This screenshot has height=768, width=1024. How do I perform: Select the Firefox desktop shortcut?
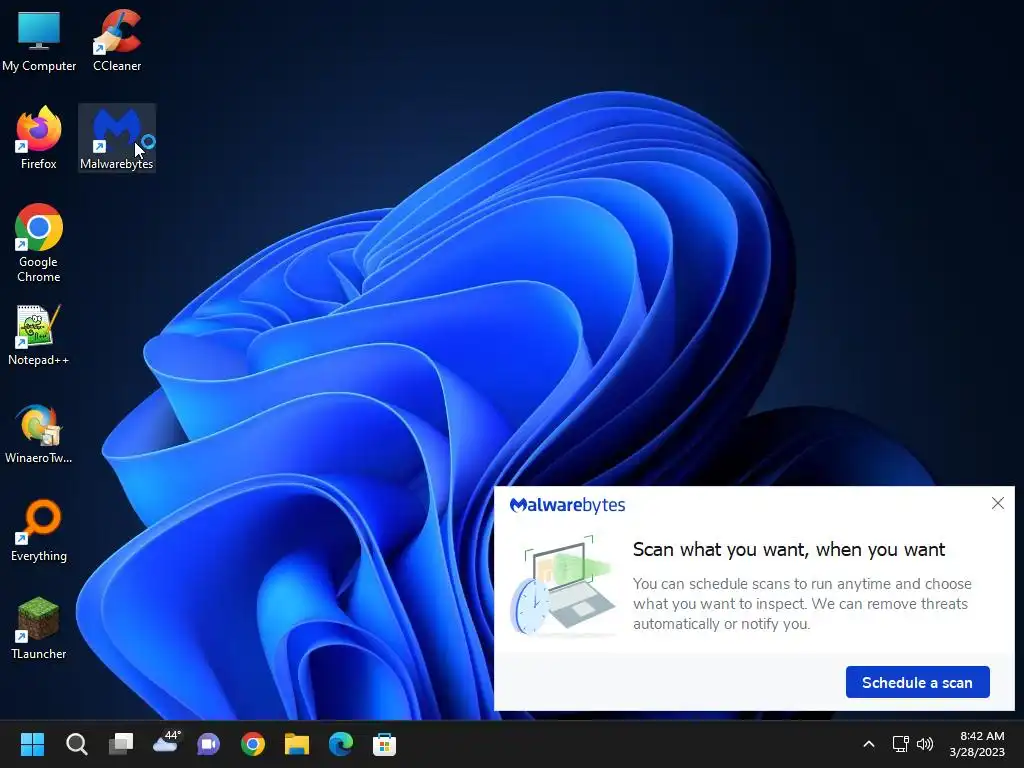(x=39, y=138)
